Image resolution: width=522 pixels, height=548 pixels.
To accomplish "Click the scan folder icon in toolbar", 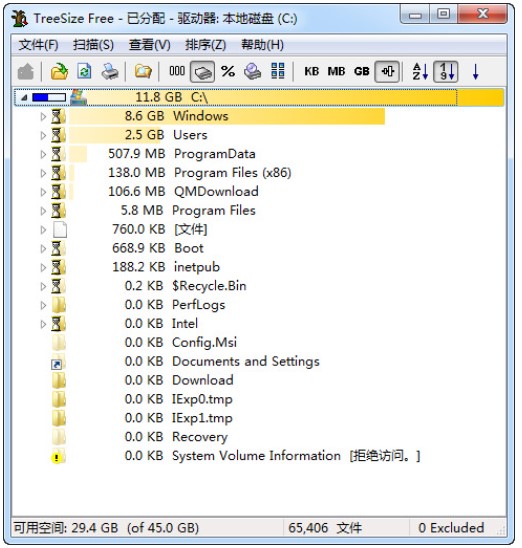I will coord(59,72).
